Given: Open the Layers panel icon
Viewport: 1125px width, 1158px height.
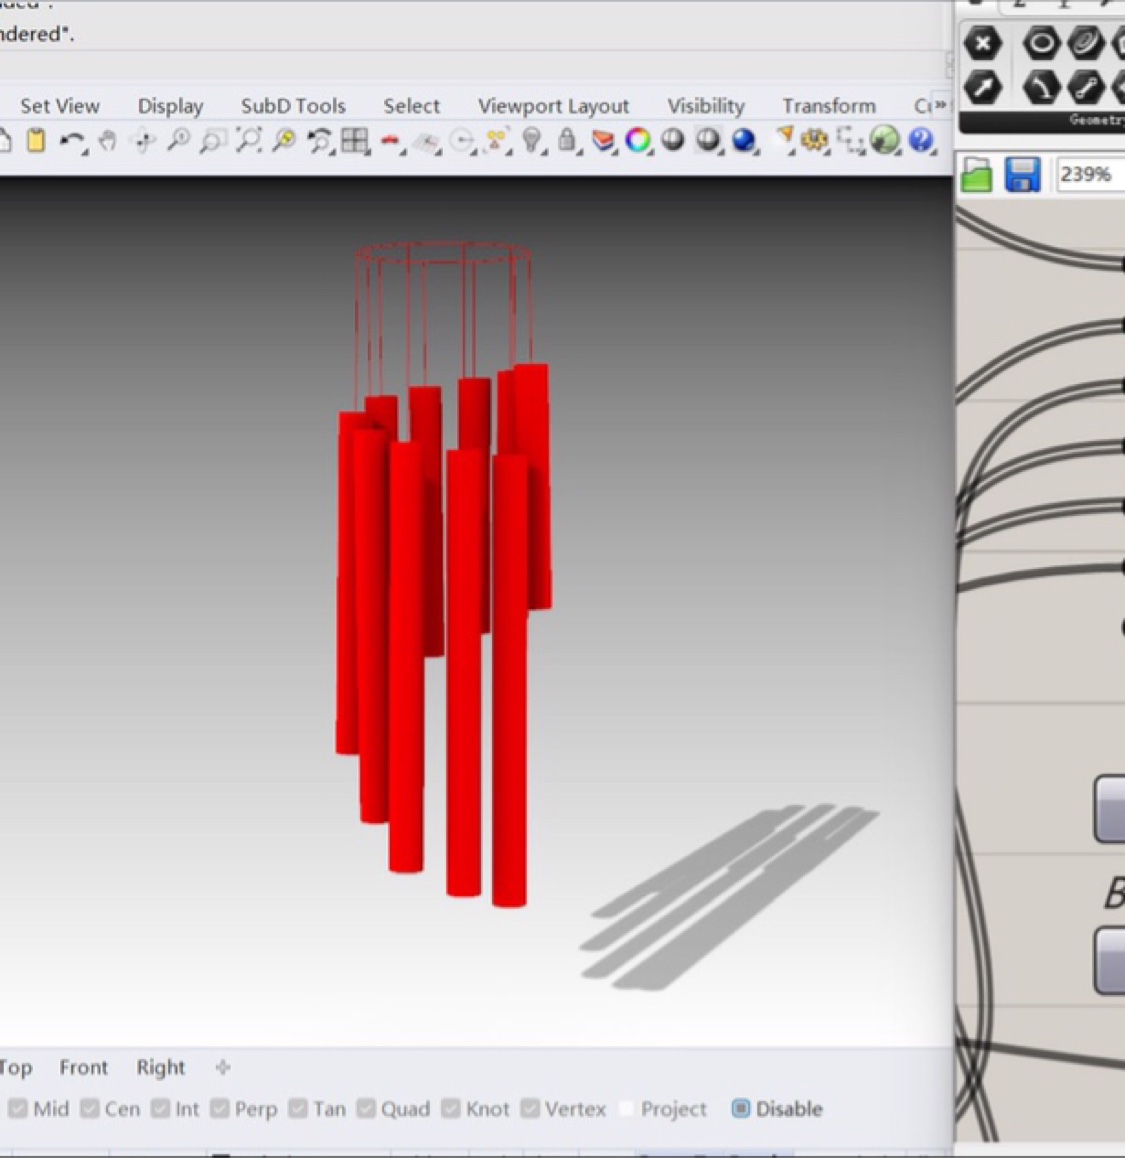Looking at the screenshot, I should click(603, 140).
